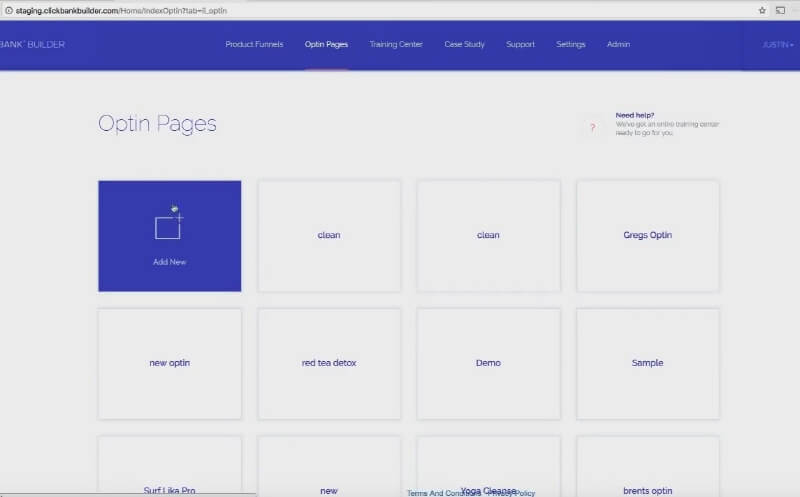Open the Yoga Cleanse card

(x=488, y=466)
